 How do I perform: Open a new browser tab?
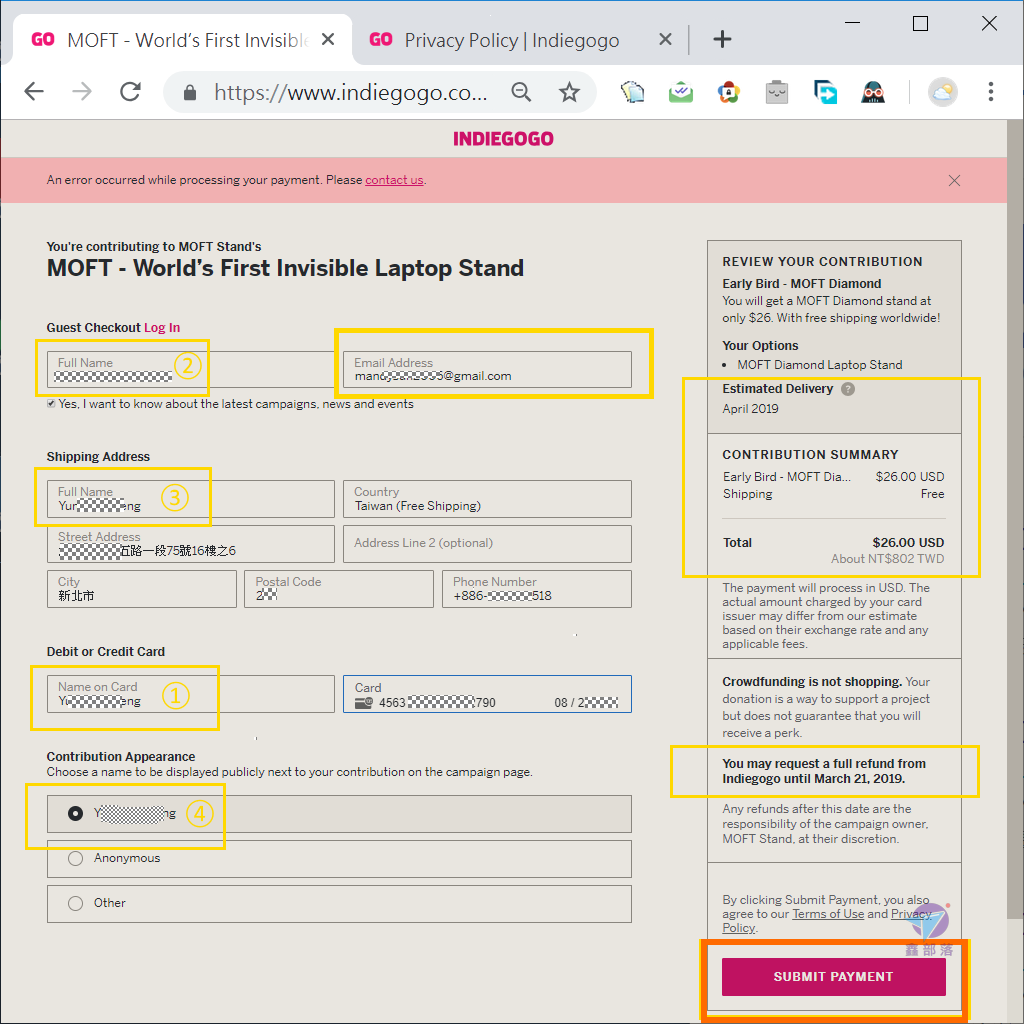(722, 40)
